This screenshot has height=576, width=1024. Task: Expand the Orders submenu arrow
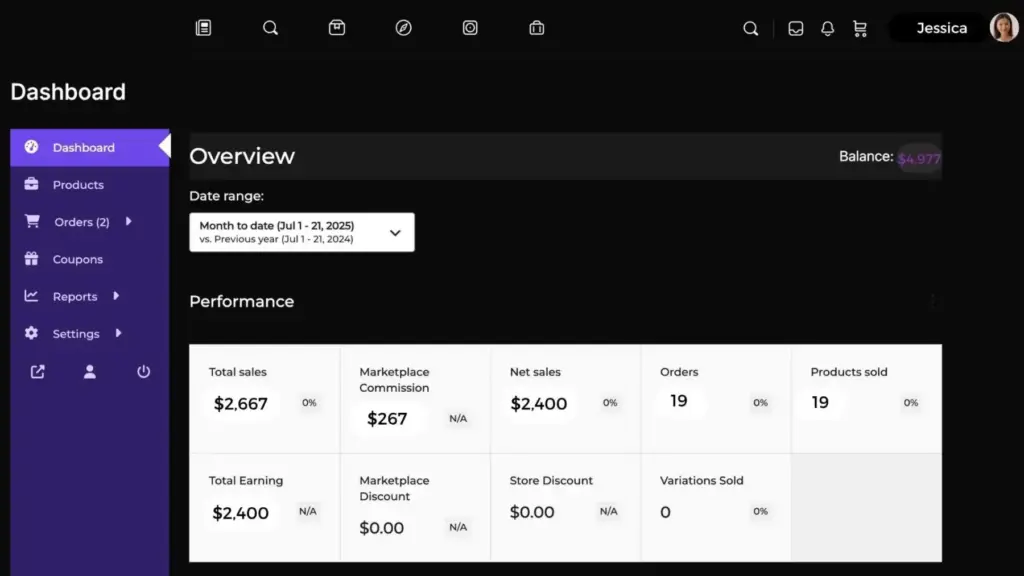point(128,222)
